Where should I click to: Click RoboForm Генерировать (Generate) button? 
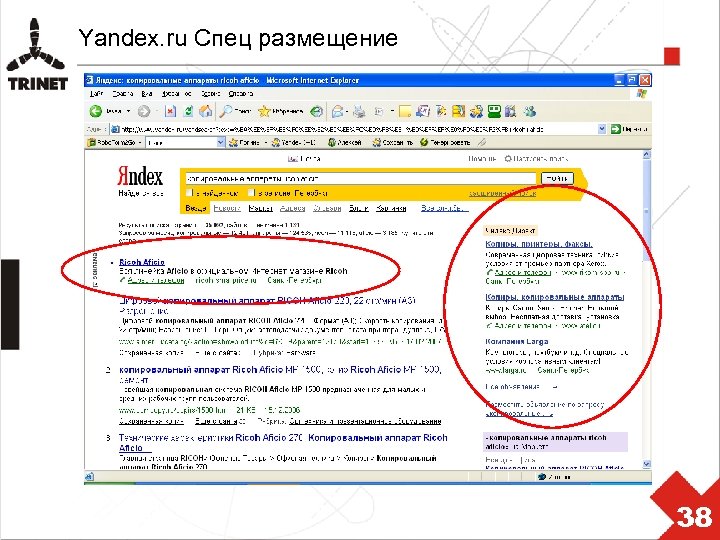tap(445, 143)
